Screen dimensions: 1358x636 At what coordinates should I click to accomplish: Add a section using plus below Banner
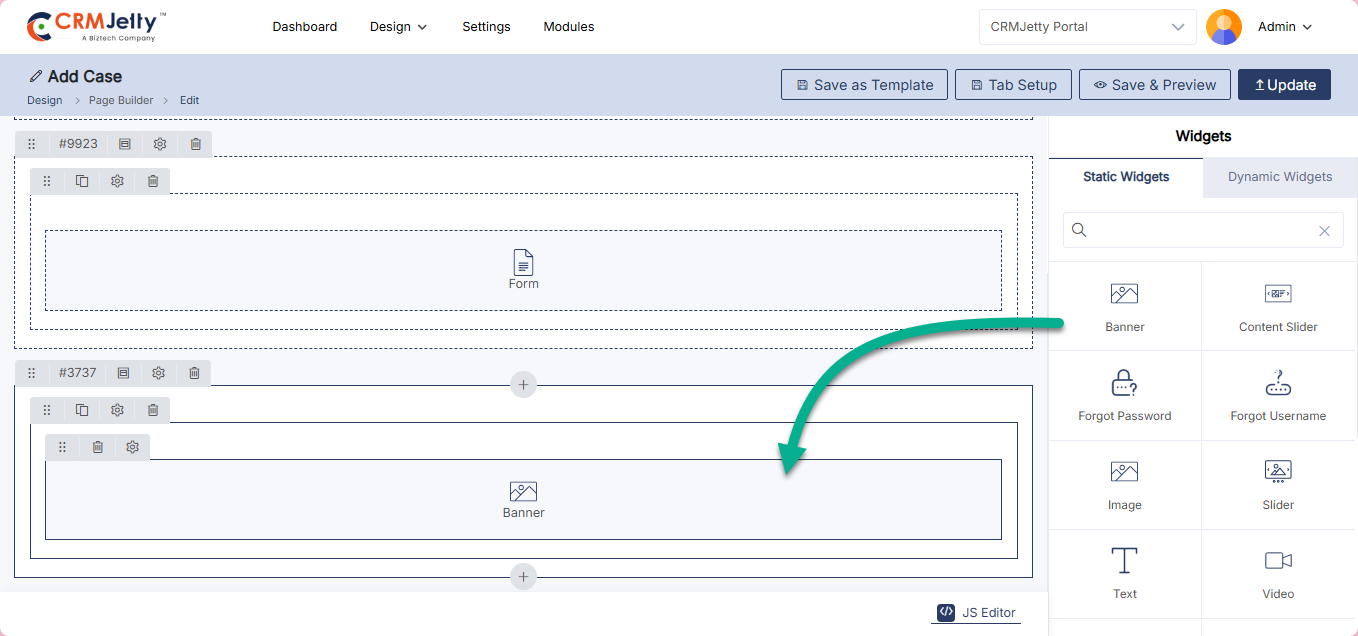click(523, 577)
